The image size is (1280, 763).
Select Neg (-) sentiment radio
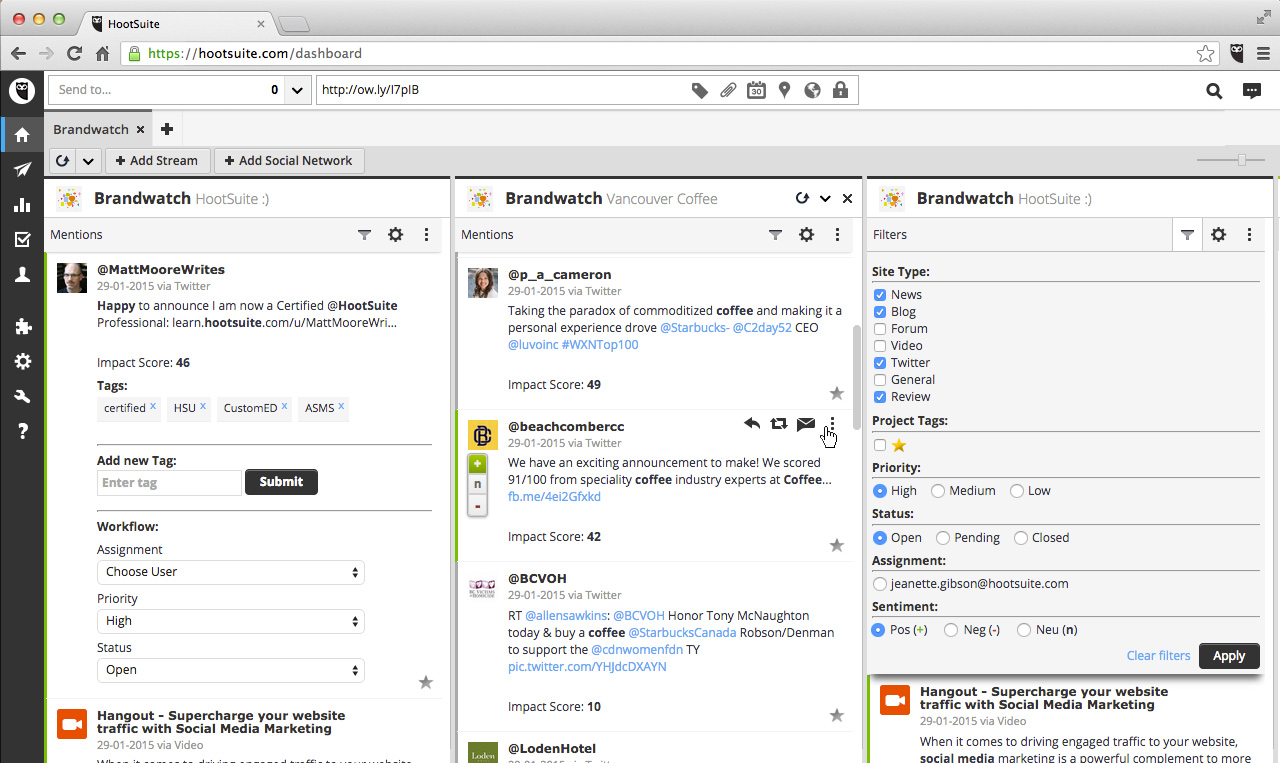pyautogui.click(x=951, y=630)
